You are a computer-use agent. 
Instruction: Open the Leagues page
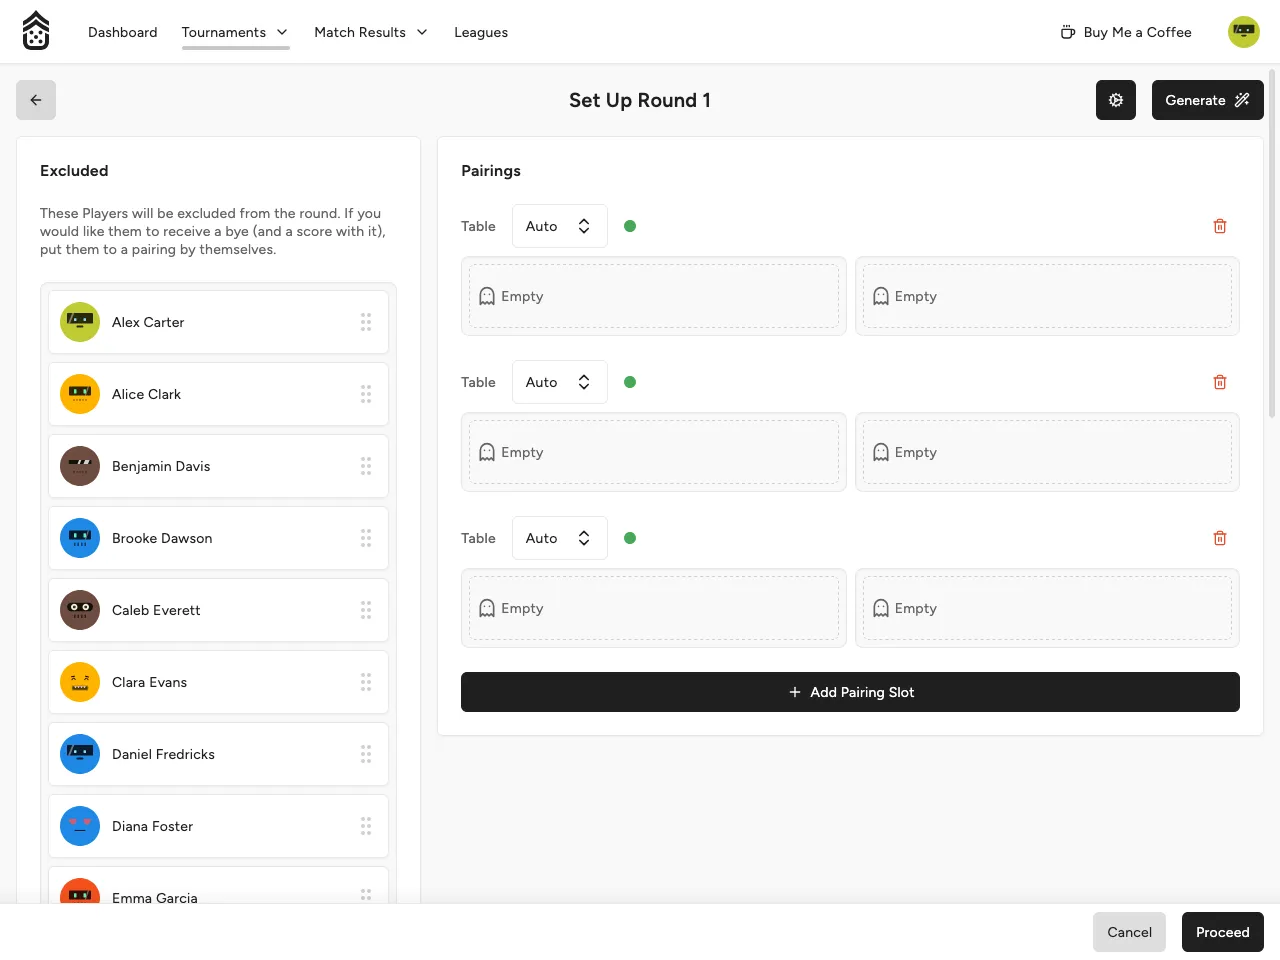coord(481,32)
